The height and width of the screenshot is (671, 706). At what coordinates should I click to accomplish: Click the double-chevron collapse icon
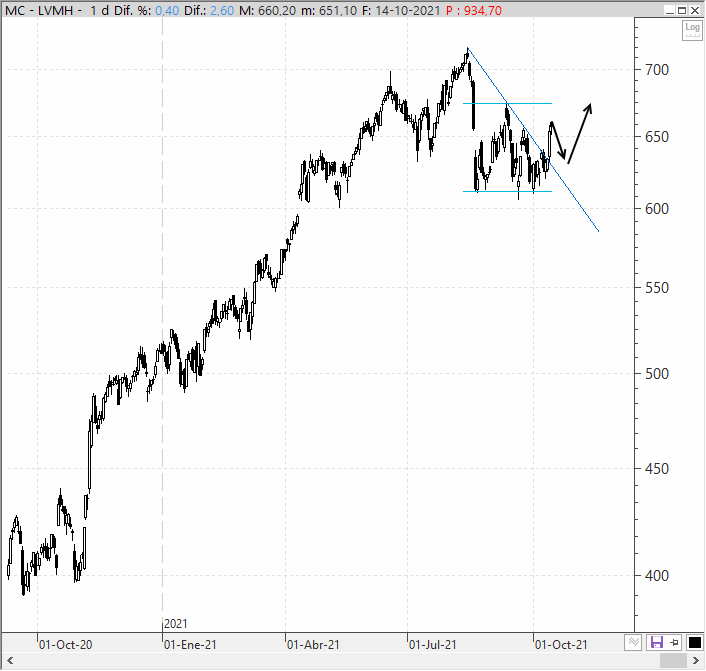[x=634, y=643]
